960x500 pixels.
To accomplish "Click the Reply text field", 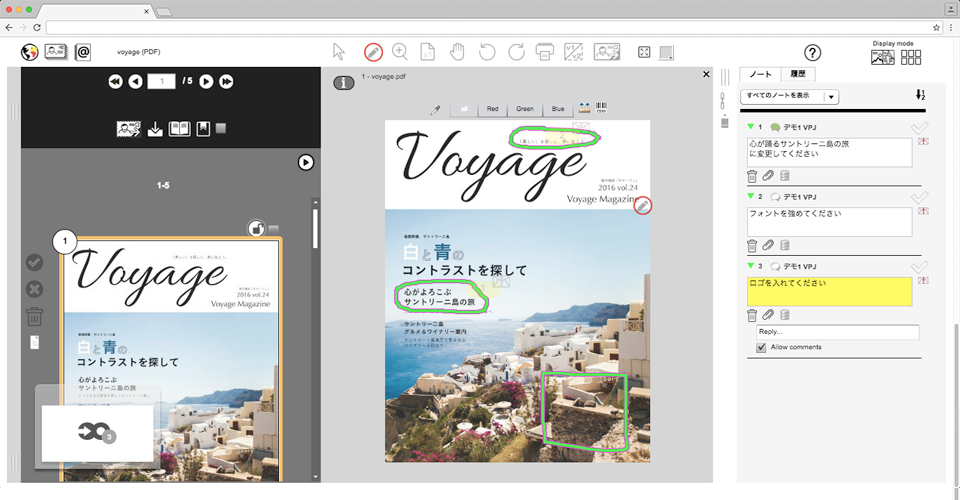I will pos(838,332).
